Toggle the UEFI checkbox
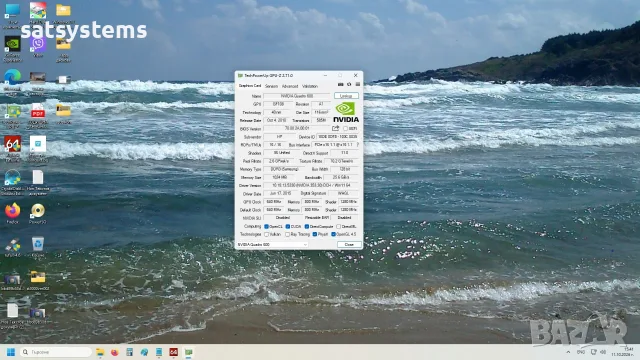The width and height of the screenshot is (640, 360). point(345,129)
